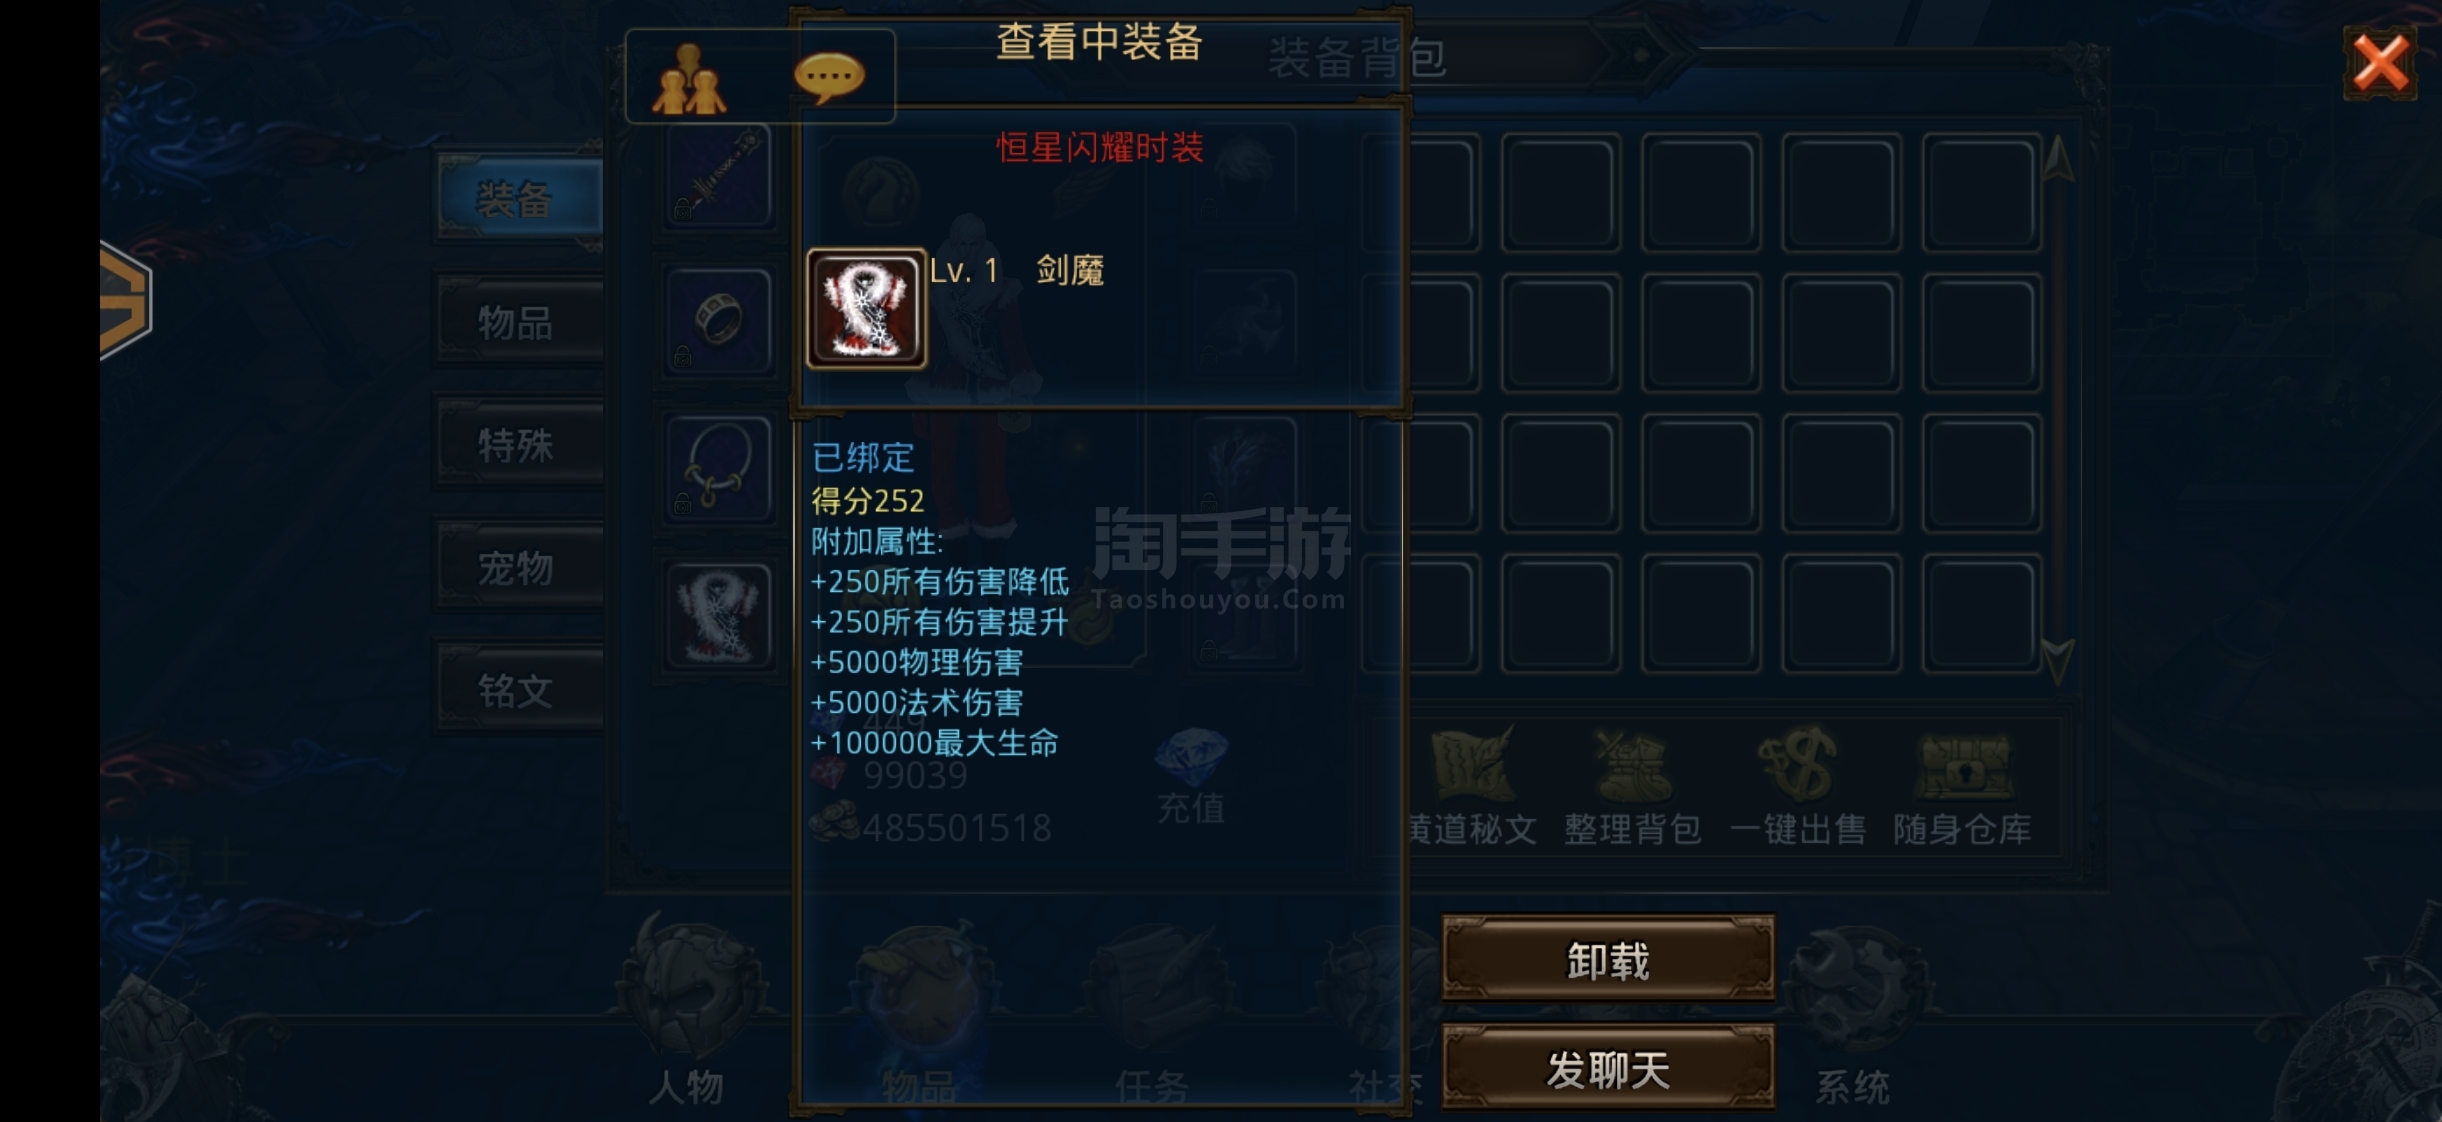Open the chat bubble icon
This screenshot has height=1122, width=2442.
[x=829, y=76]
